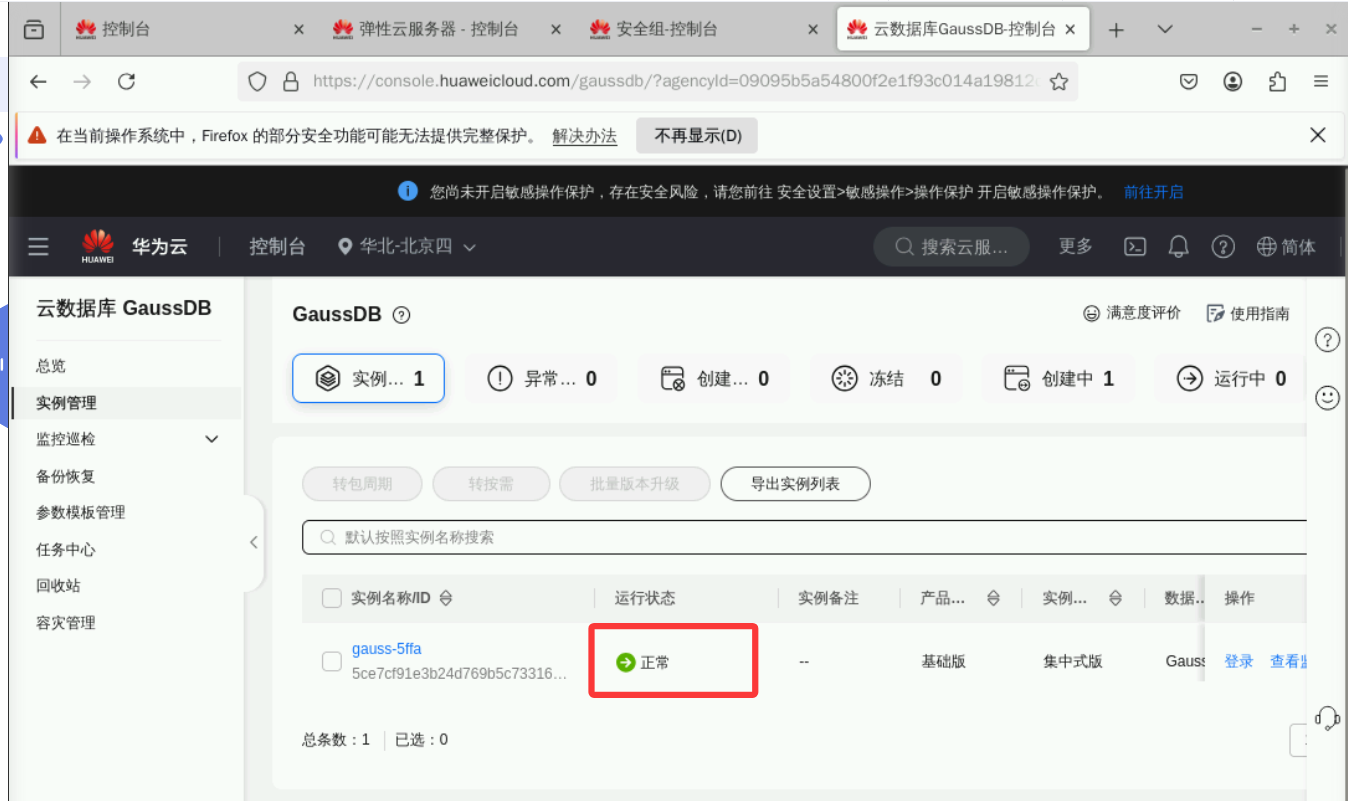Open 回收站 in the left menu
This screenshot has height=801, width=1348.
point(58,585)
